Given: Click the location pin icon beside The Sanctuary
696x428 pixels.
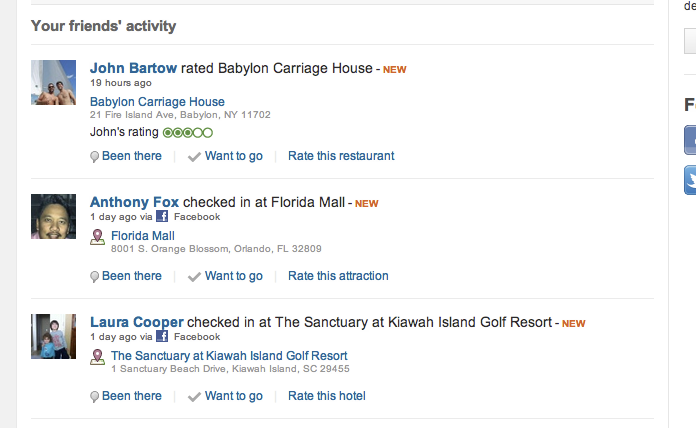Looking at the screenshot, I should pyautogui.click(x=98, y=356).
